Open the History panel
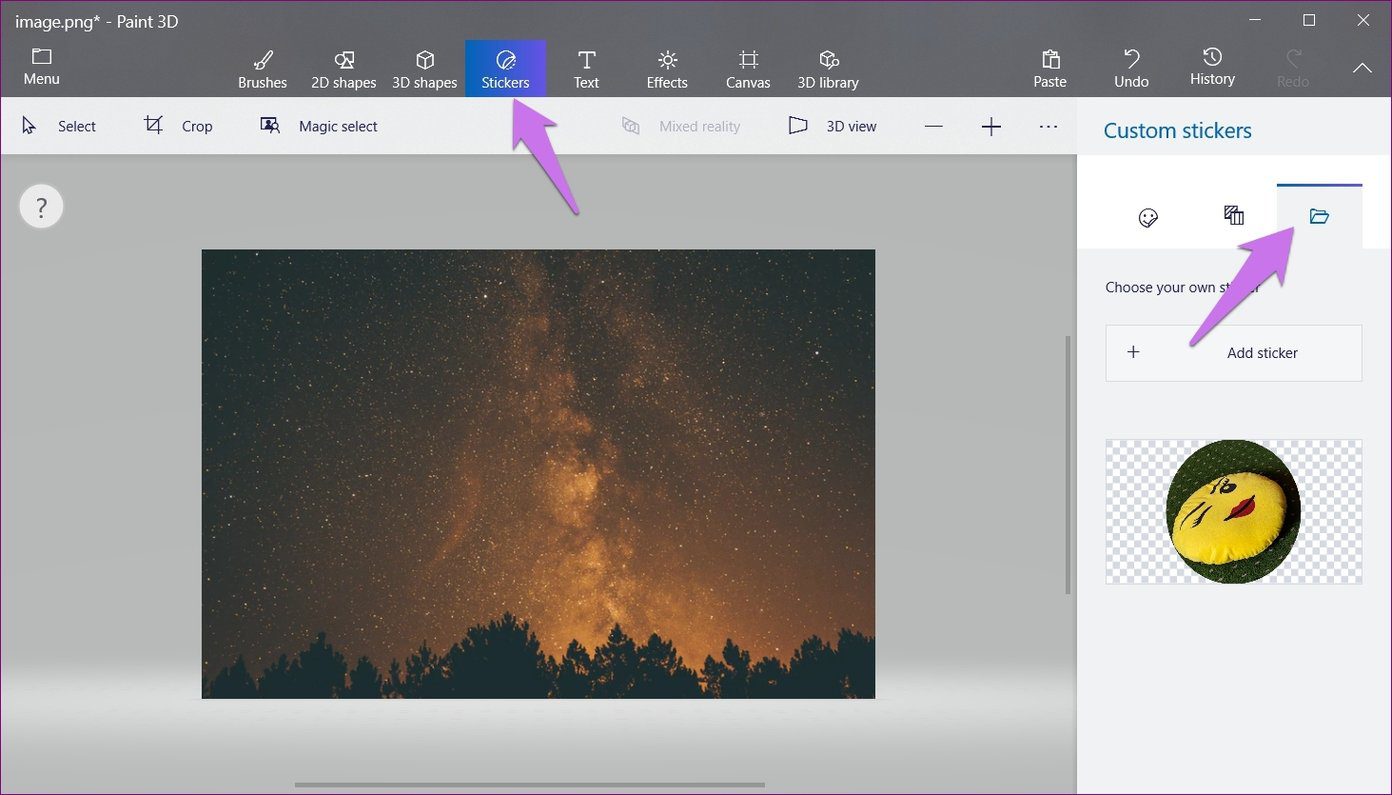Image resolution: width=1392 pixels, height=795 pixels. click(x=1212, y=67)
